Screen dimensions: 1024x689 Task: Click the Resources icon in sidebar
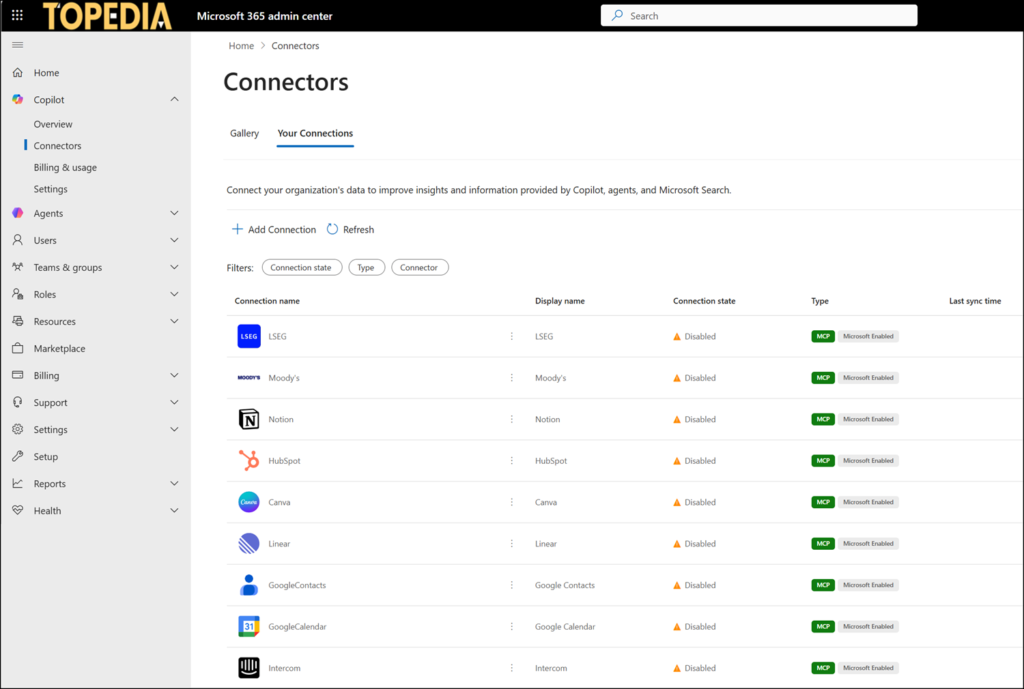[x=18, y=321]
